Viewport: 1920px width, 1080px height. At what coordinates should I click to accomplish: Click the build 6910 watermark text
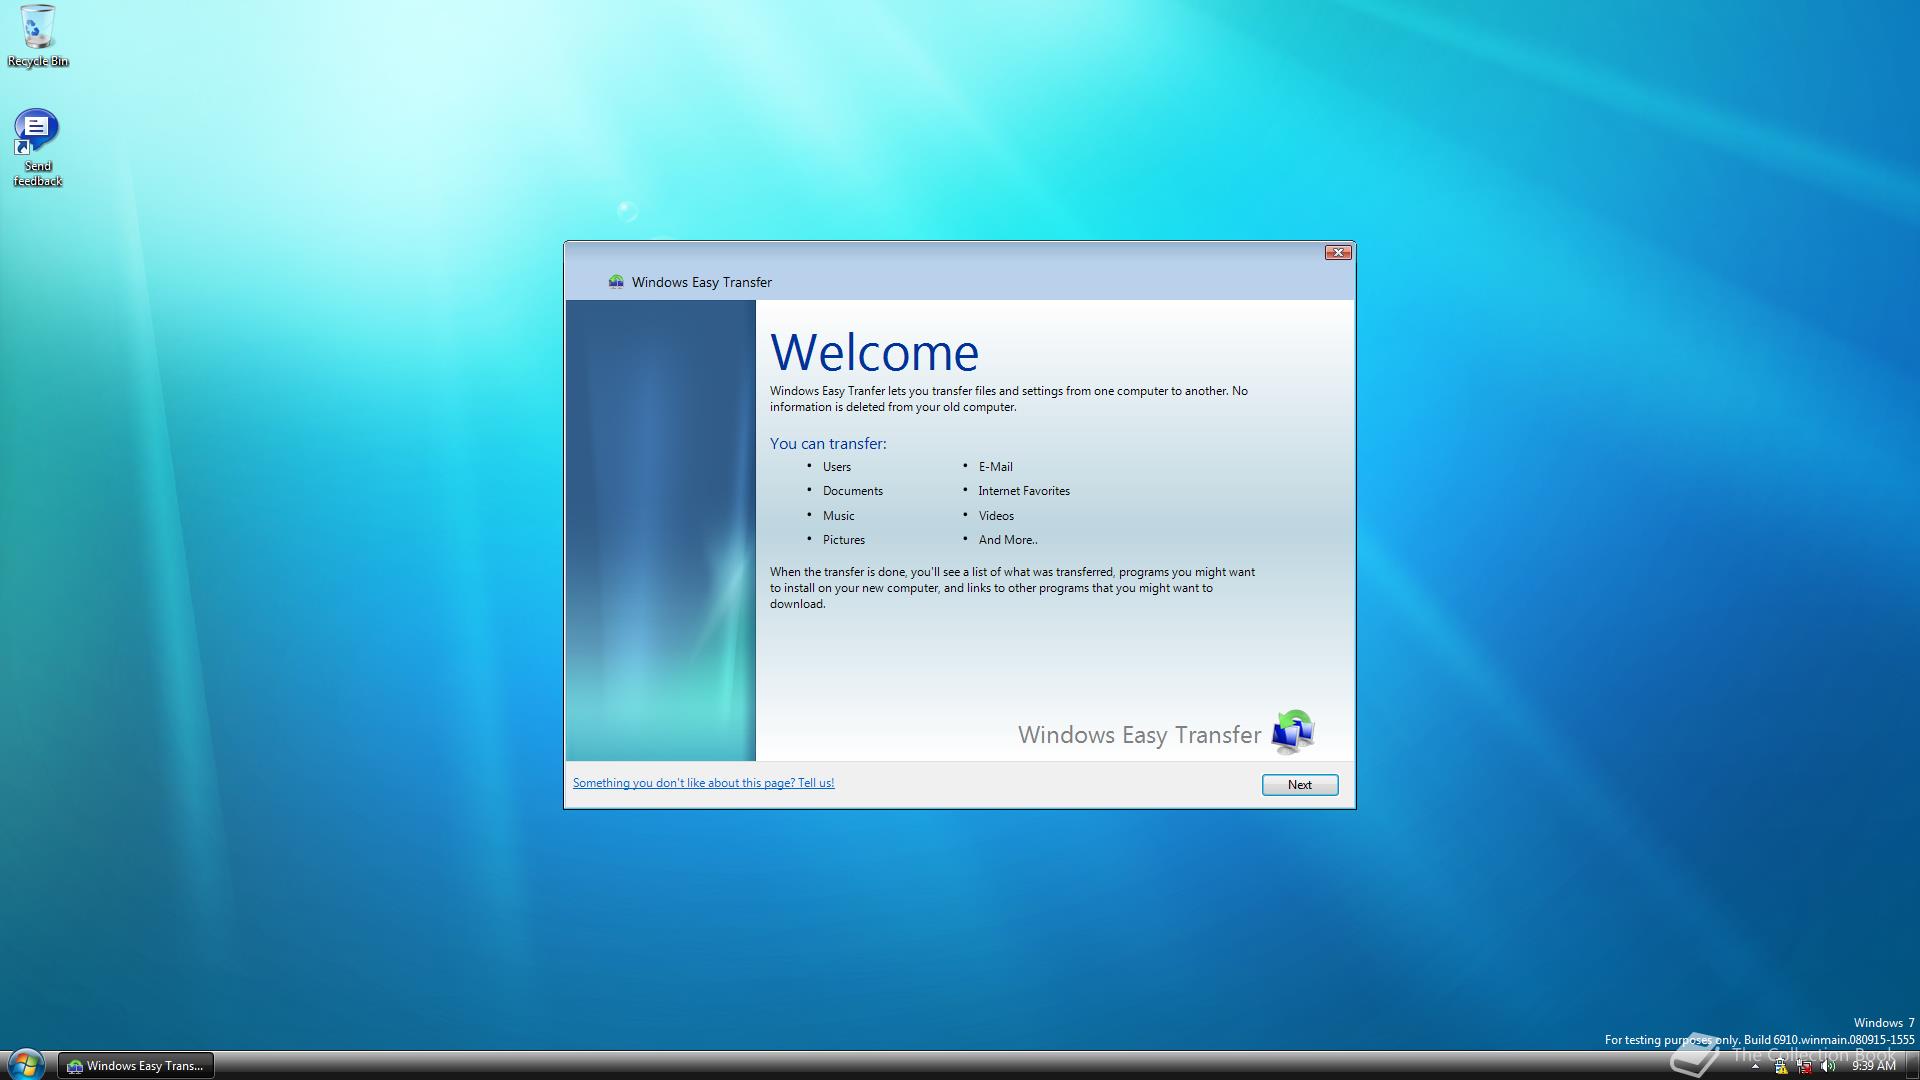point(1759,1040)
